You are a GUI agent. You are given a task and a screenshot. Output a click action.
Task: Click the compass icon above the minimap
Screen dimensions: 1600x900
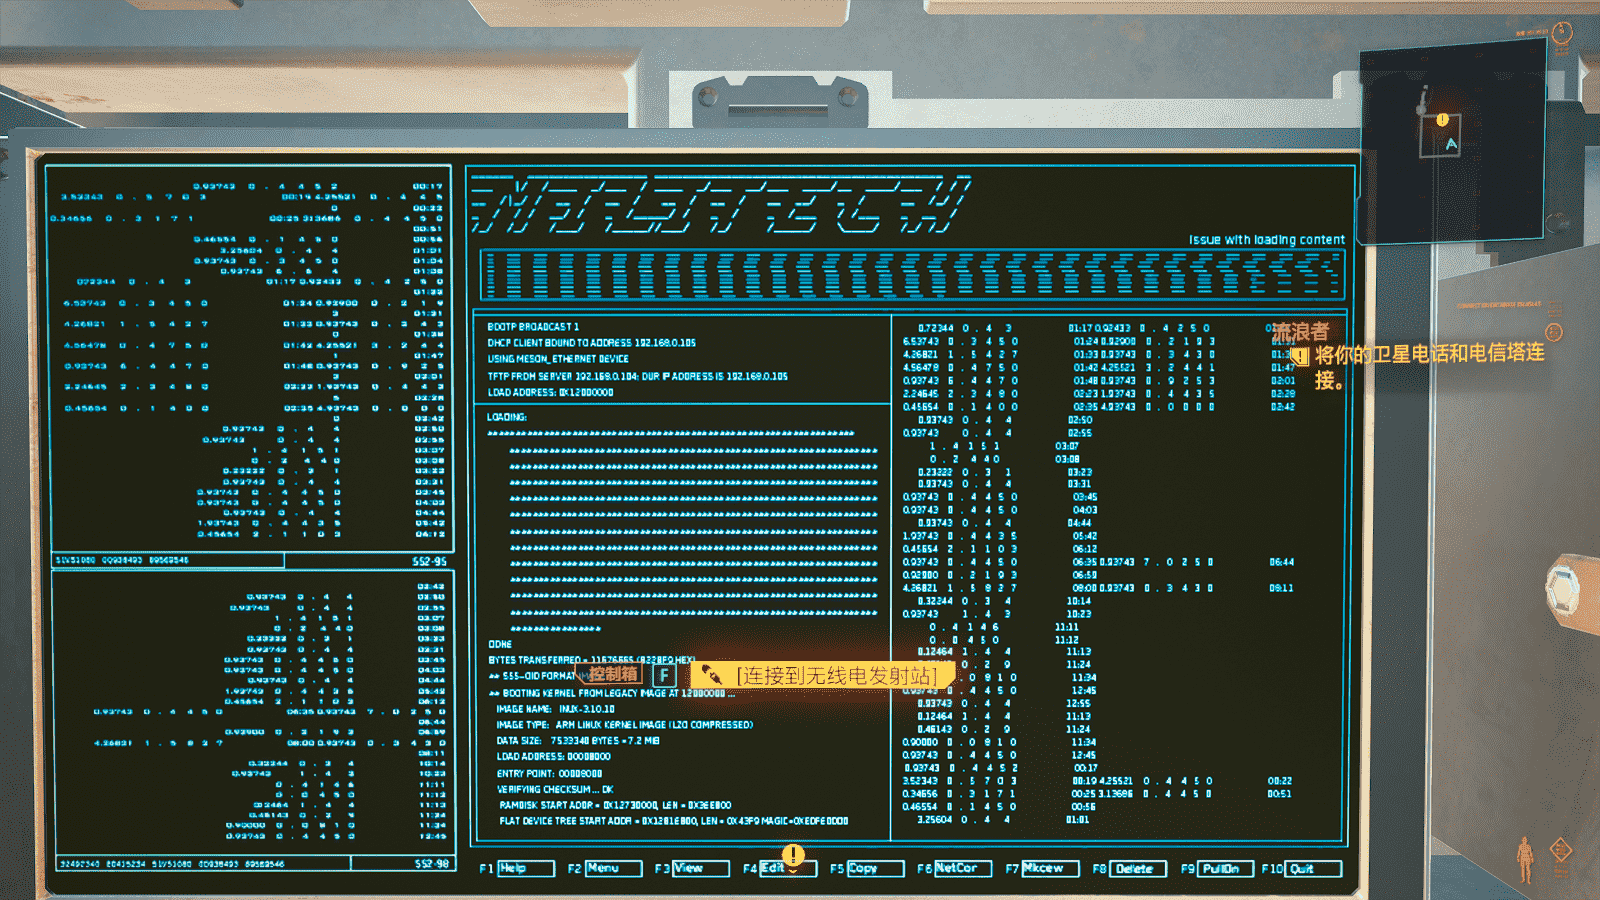coord(1563,32)
